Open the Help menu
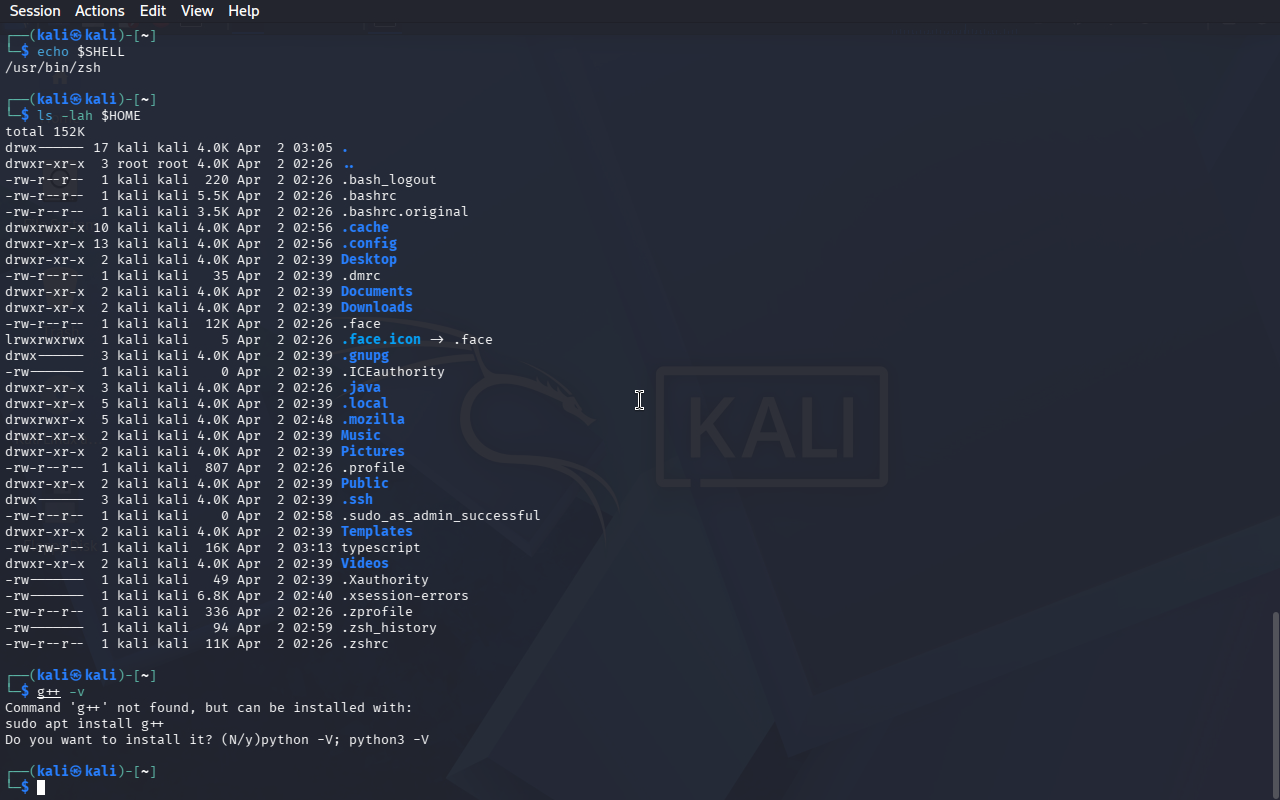Screen dimensions: 1280x800 [243, 11]
